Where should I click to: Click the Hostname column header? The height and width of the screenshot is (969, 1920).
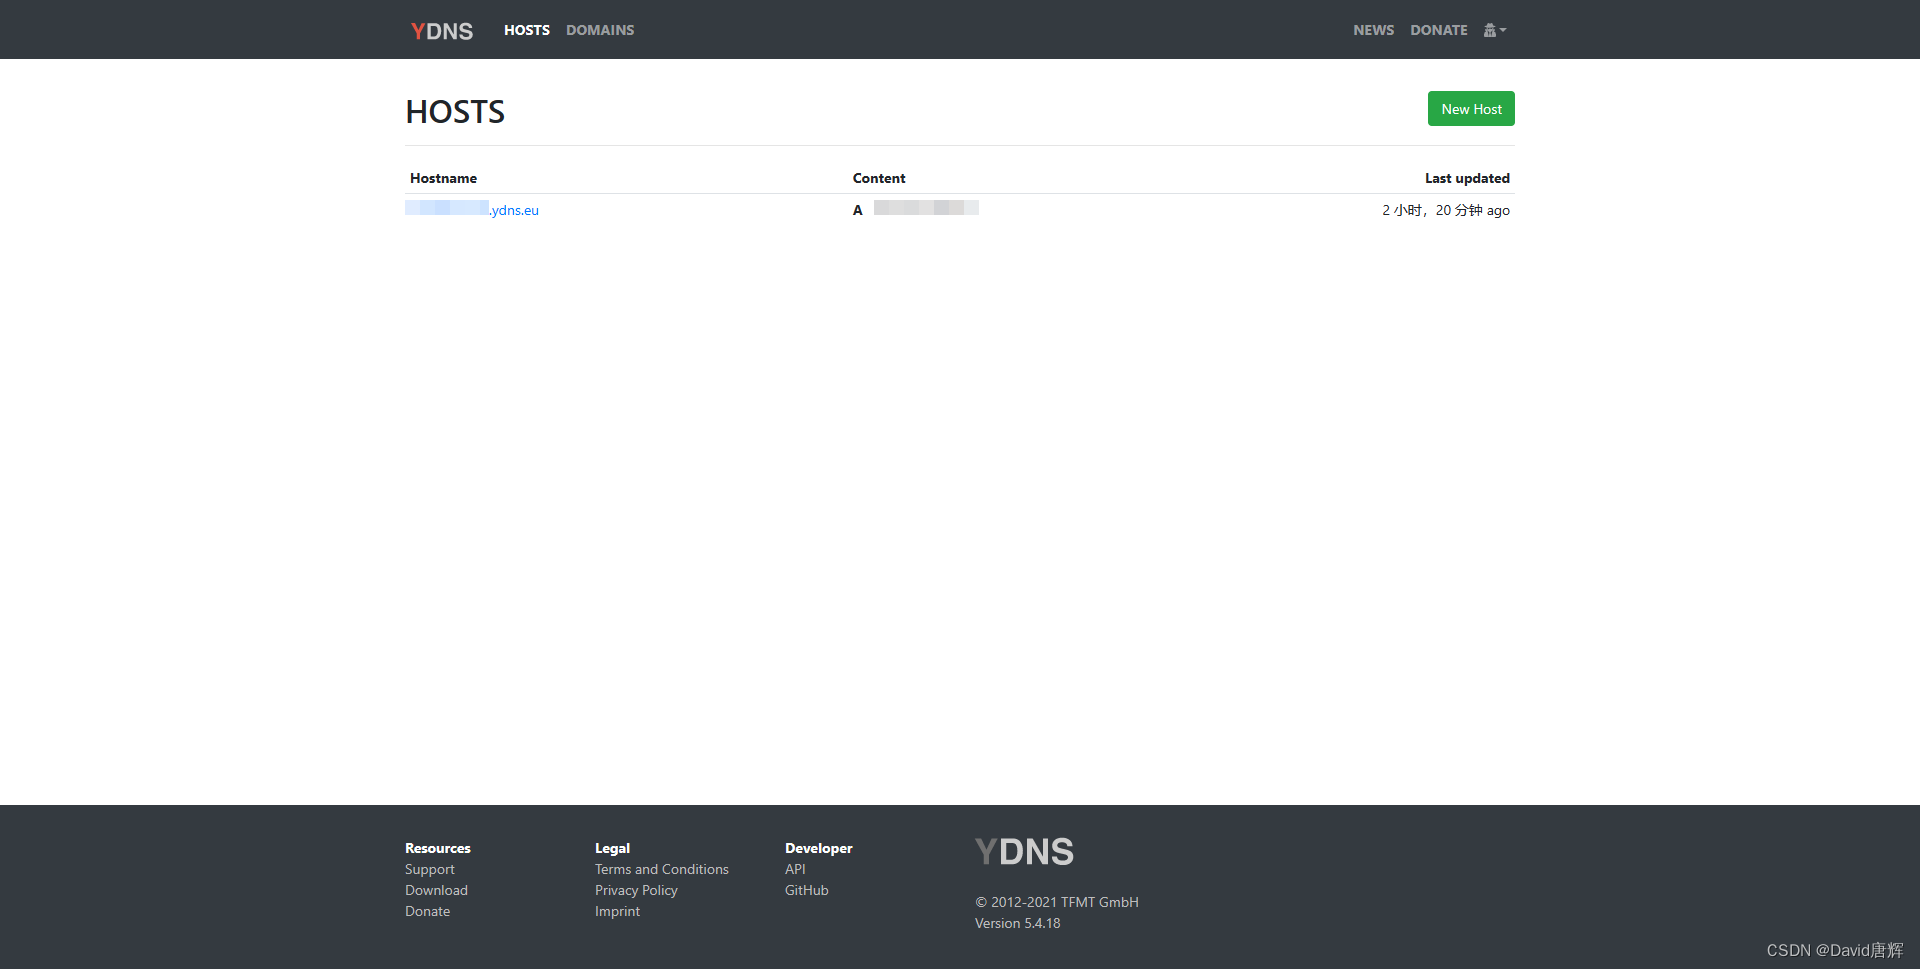click(x=443, y=178)
